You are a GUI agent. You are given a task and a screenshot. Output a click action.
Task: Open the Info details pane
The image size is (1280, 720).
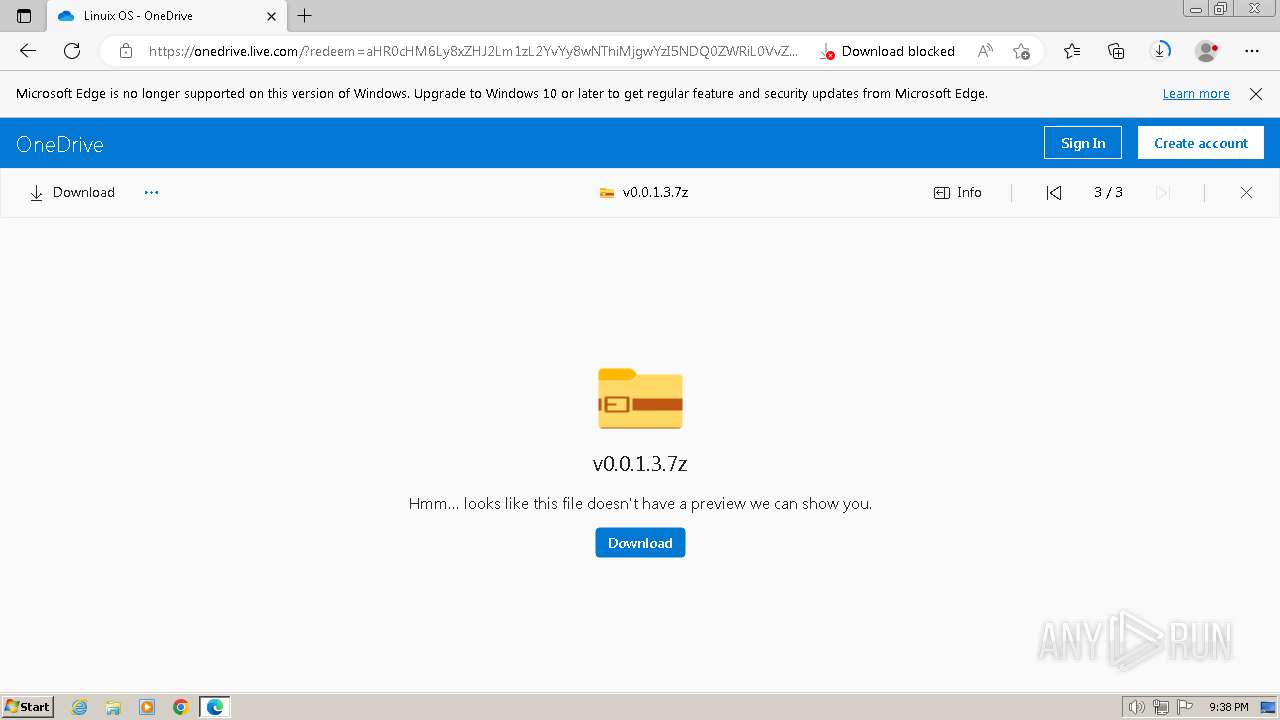coord(958,192)
